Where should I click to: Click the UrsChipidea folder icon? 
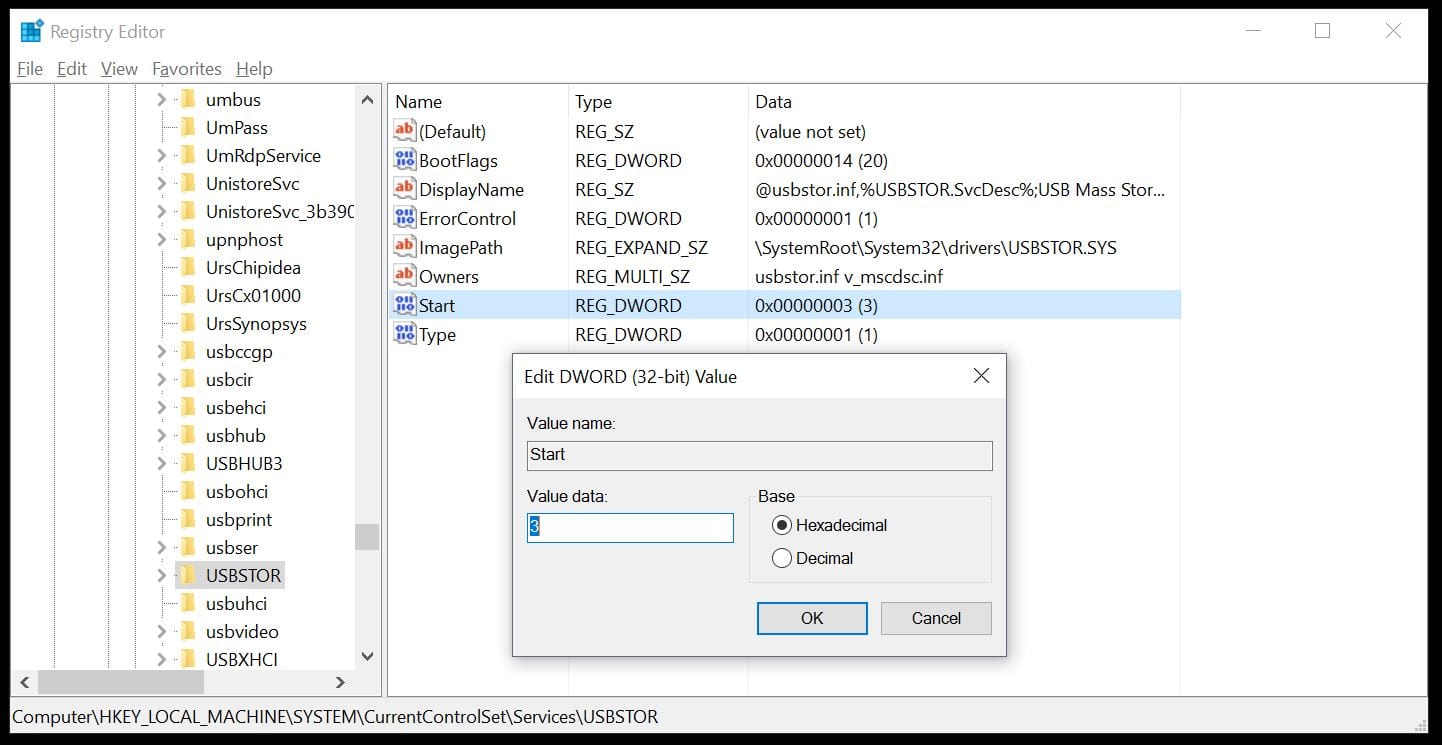point(187,267)
